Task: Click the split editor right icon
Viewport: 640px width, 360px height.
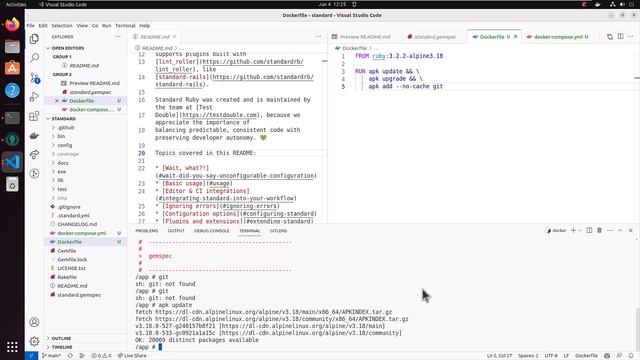Action: pyautogui.click(x=620, y=37)
